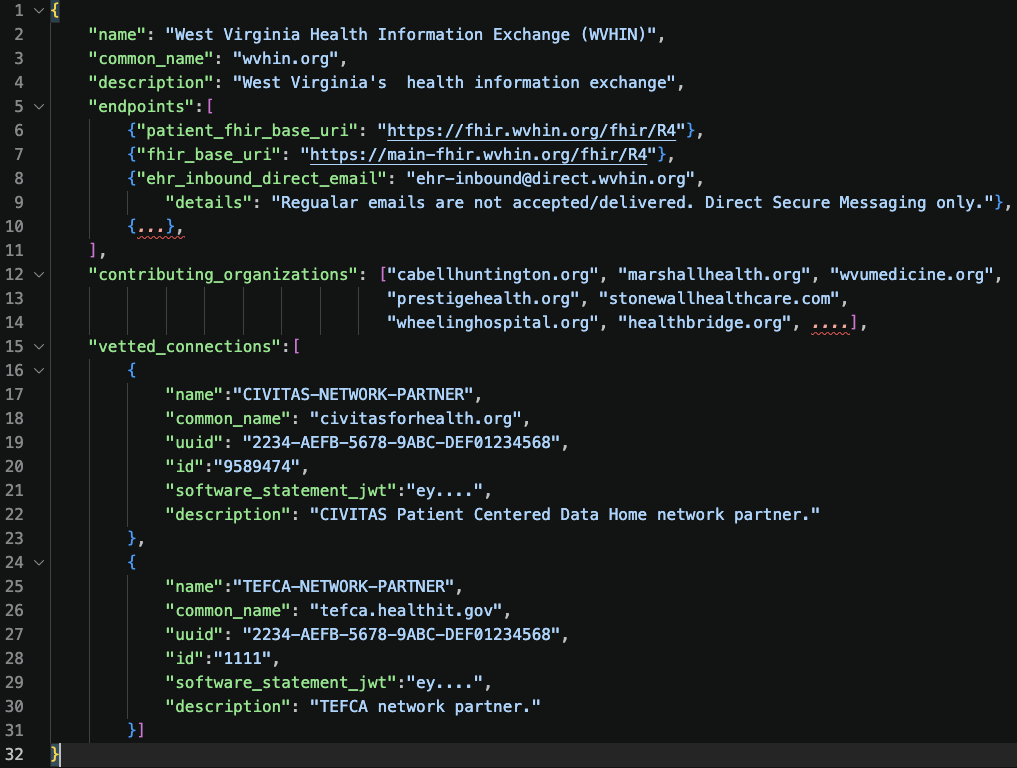Click the "marshallhealth.org" string
Image resolution: width=1017 pixels, height=768 pixels.
click(714, 274)
